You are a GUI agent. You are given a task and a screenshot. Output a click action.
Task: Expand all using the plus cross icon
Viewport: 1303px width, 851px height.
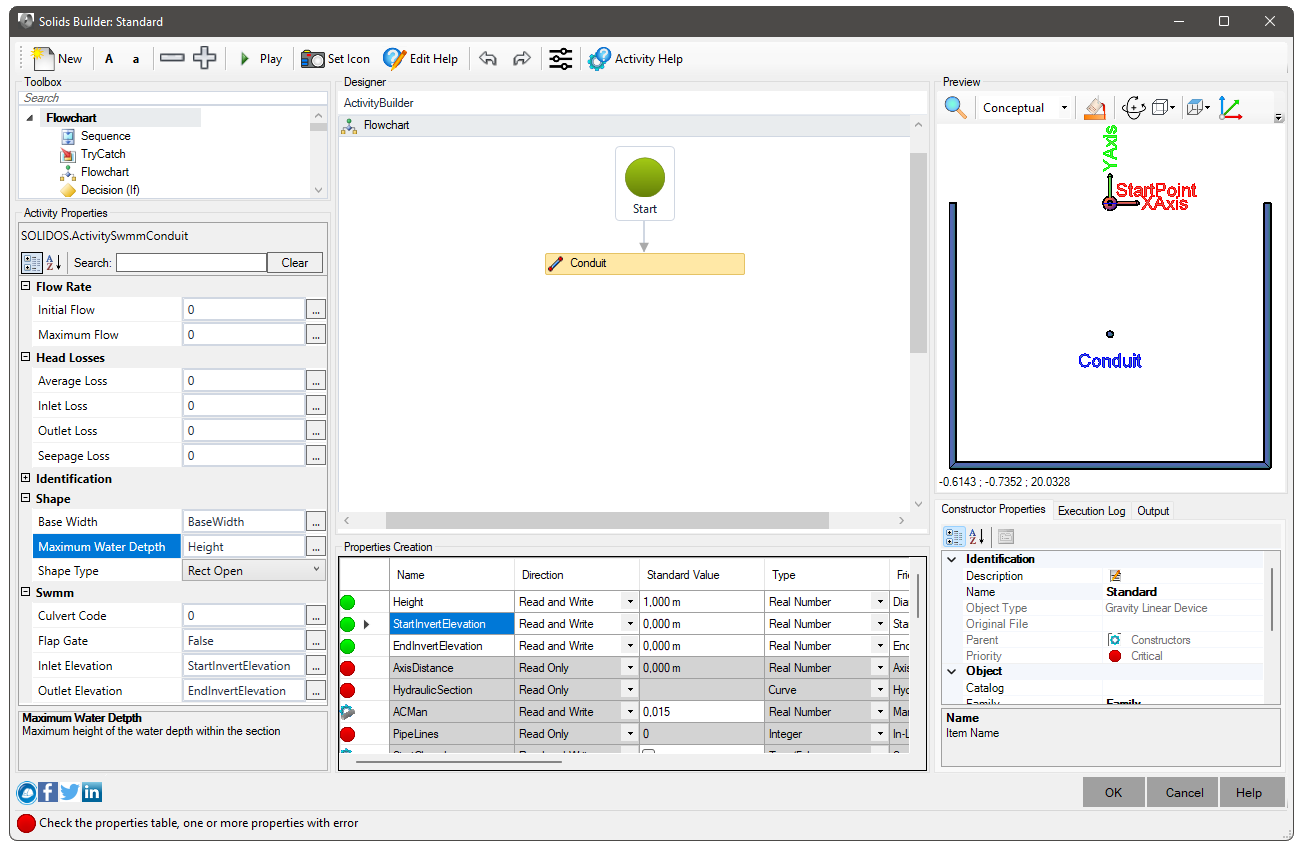tap(204, 58)
